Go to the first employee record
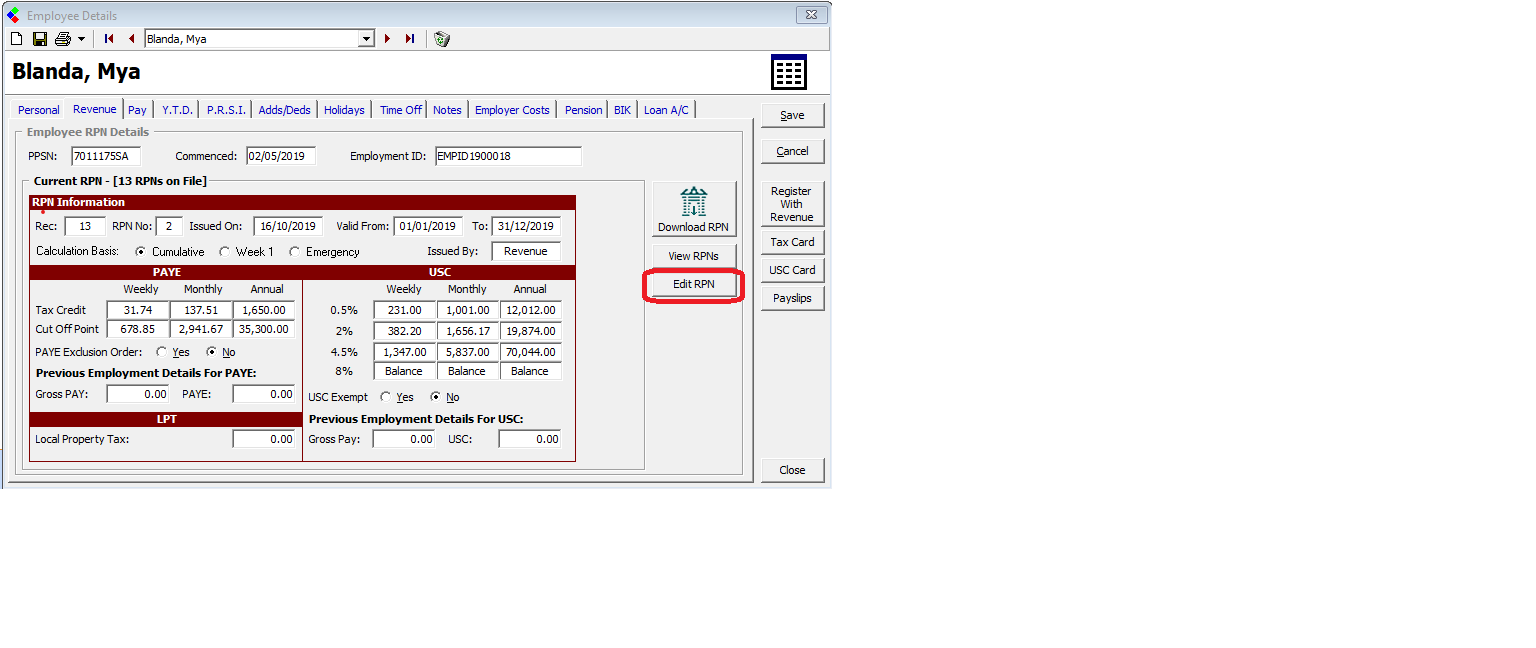 pos(109,39)
